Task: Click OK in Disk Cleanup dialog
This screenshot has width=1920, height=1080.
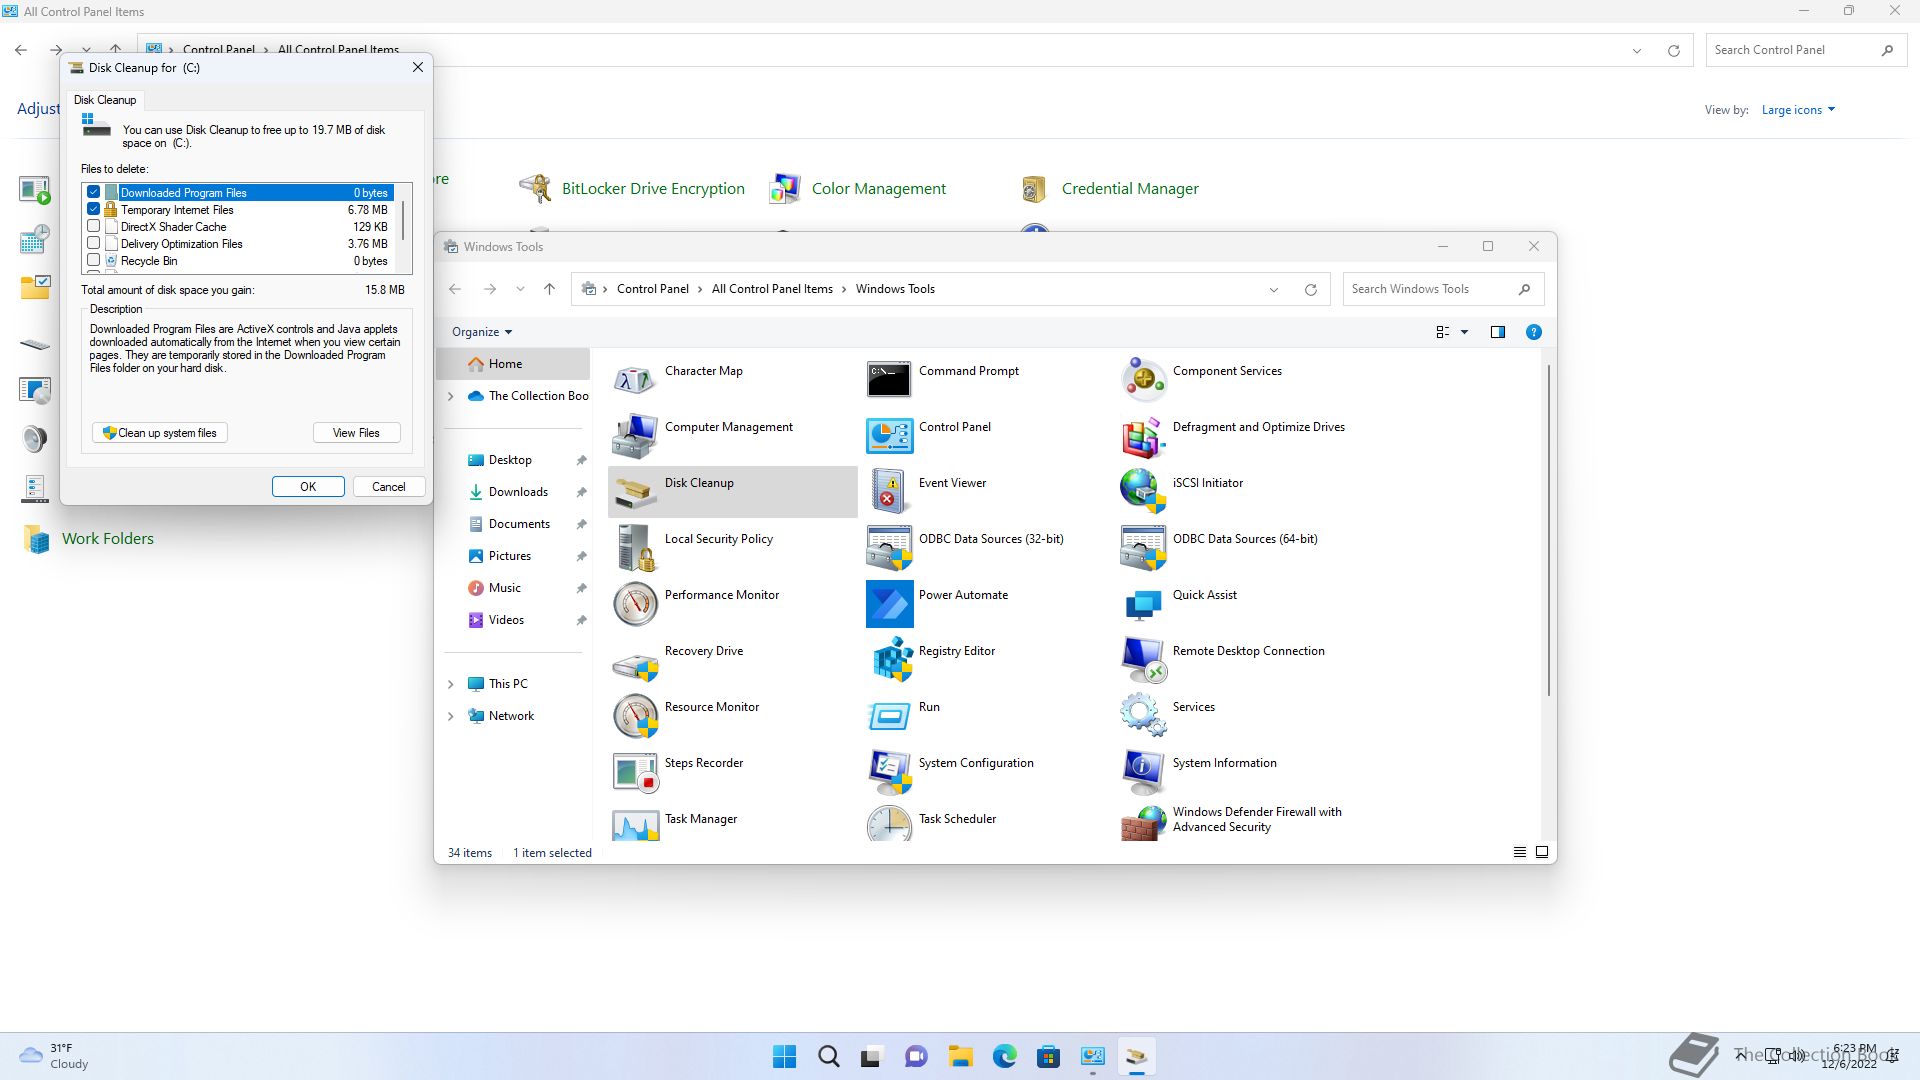Action: click(x=308, y=487)
